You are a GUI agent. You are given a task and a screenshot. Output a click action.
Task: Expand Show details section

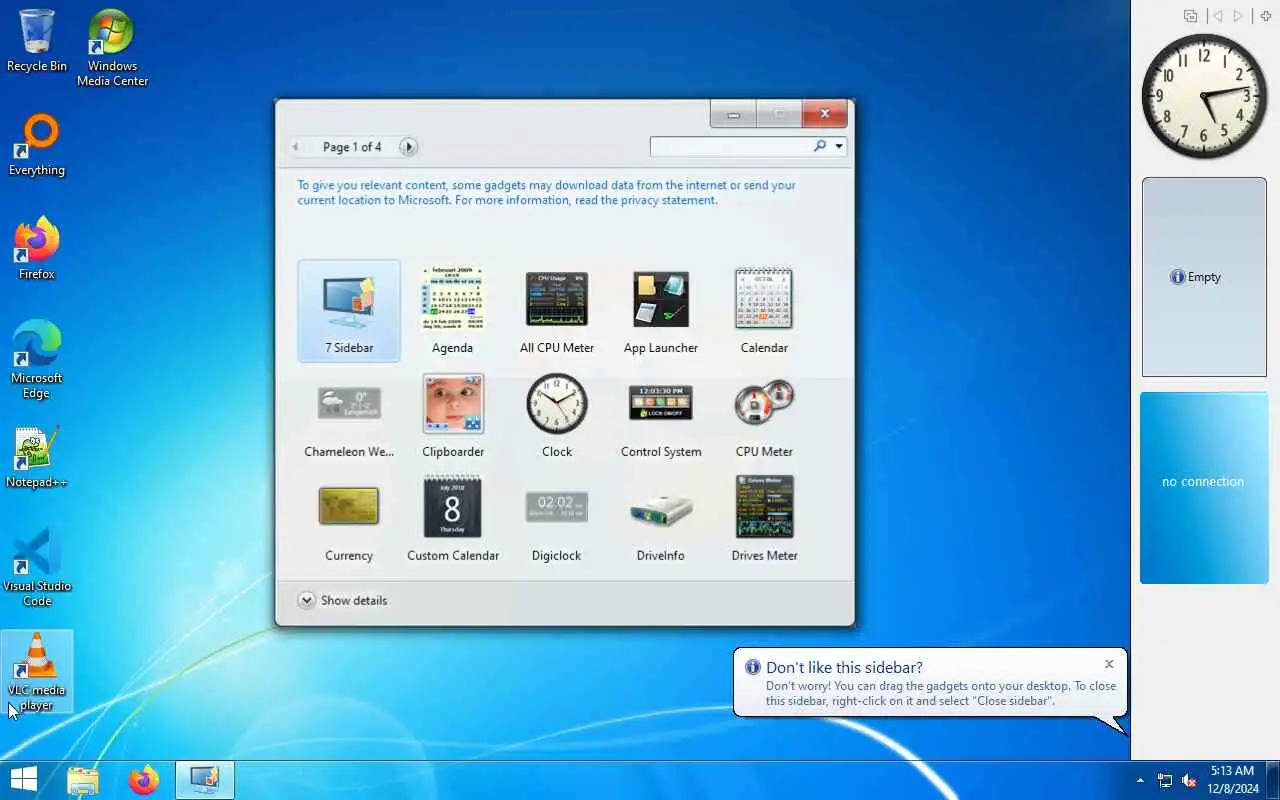point(343,600)
